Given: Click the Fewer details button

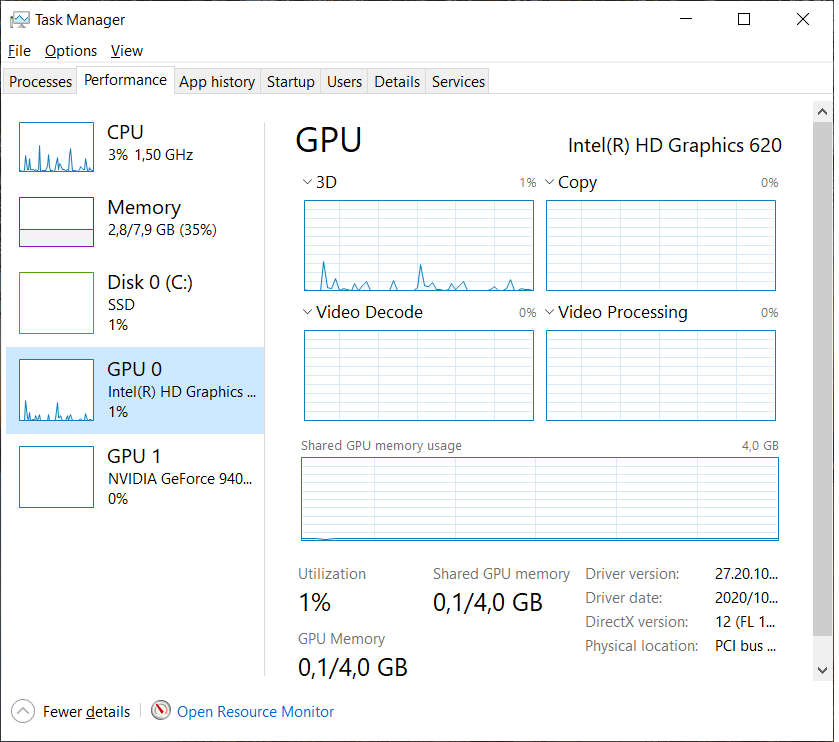Looking at the screenshot, I should [x=86, y=712].
